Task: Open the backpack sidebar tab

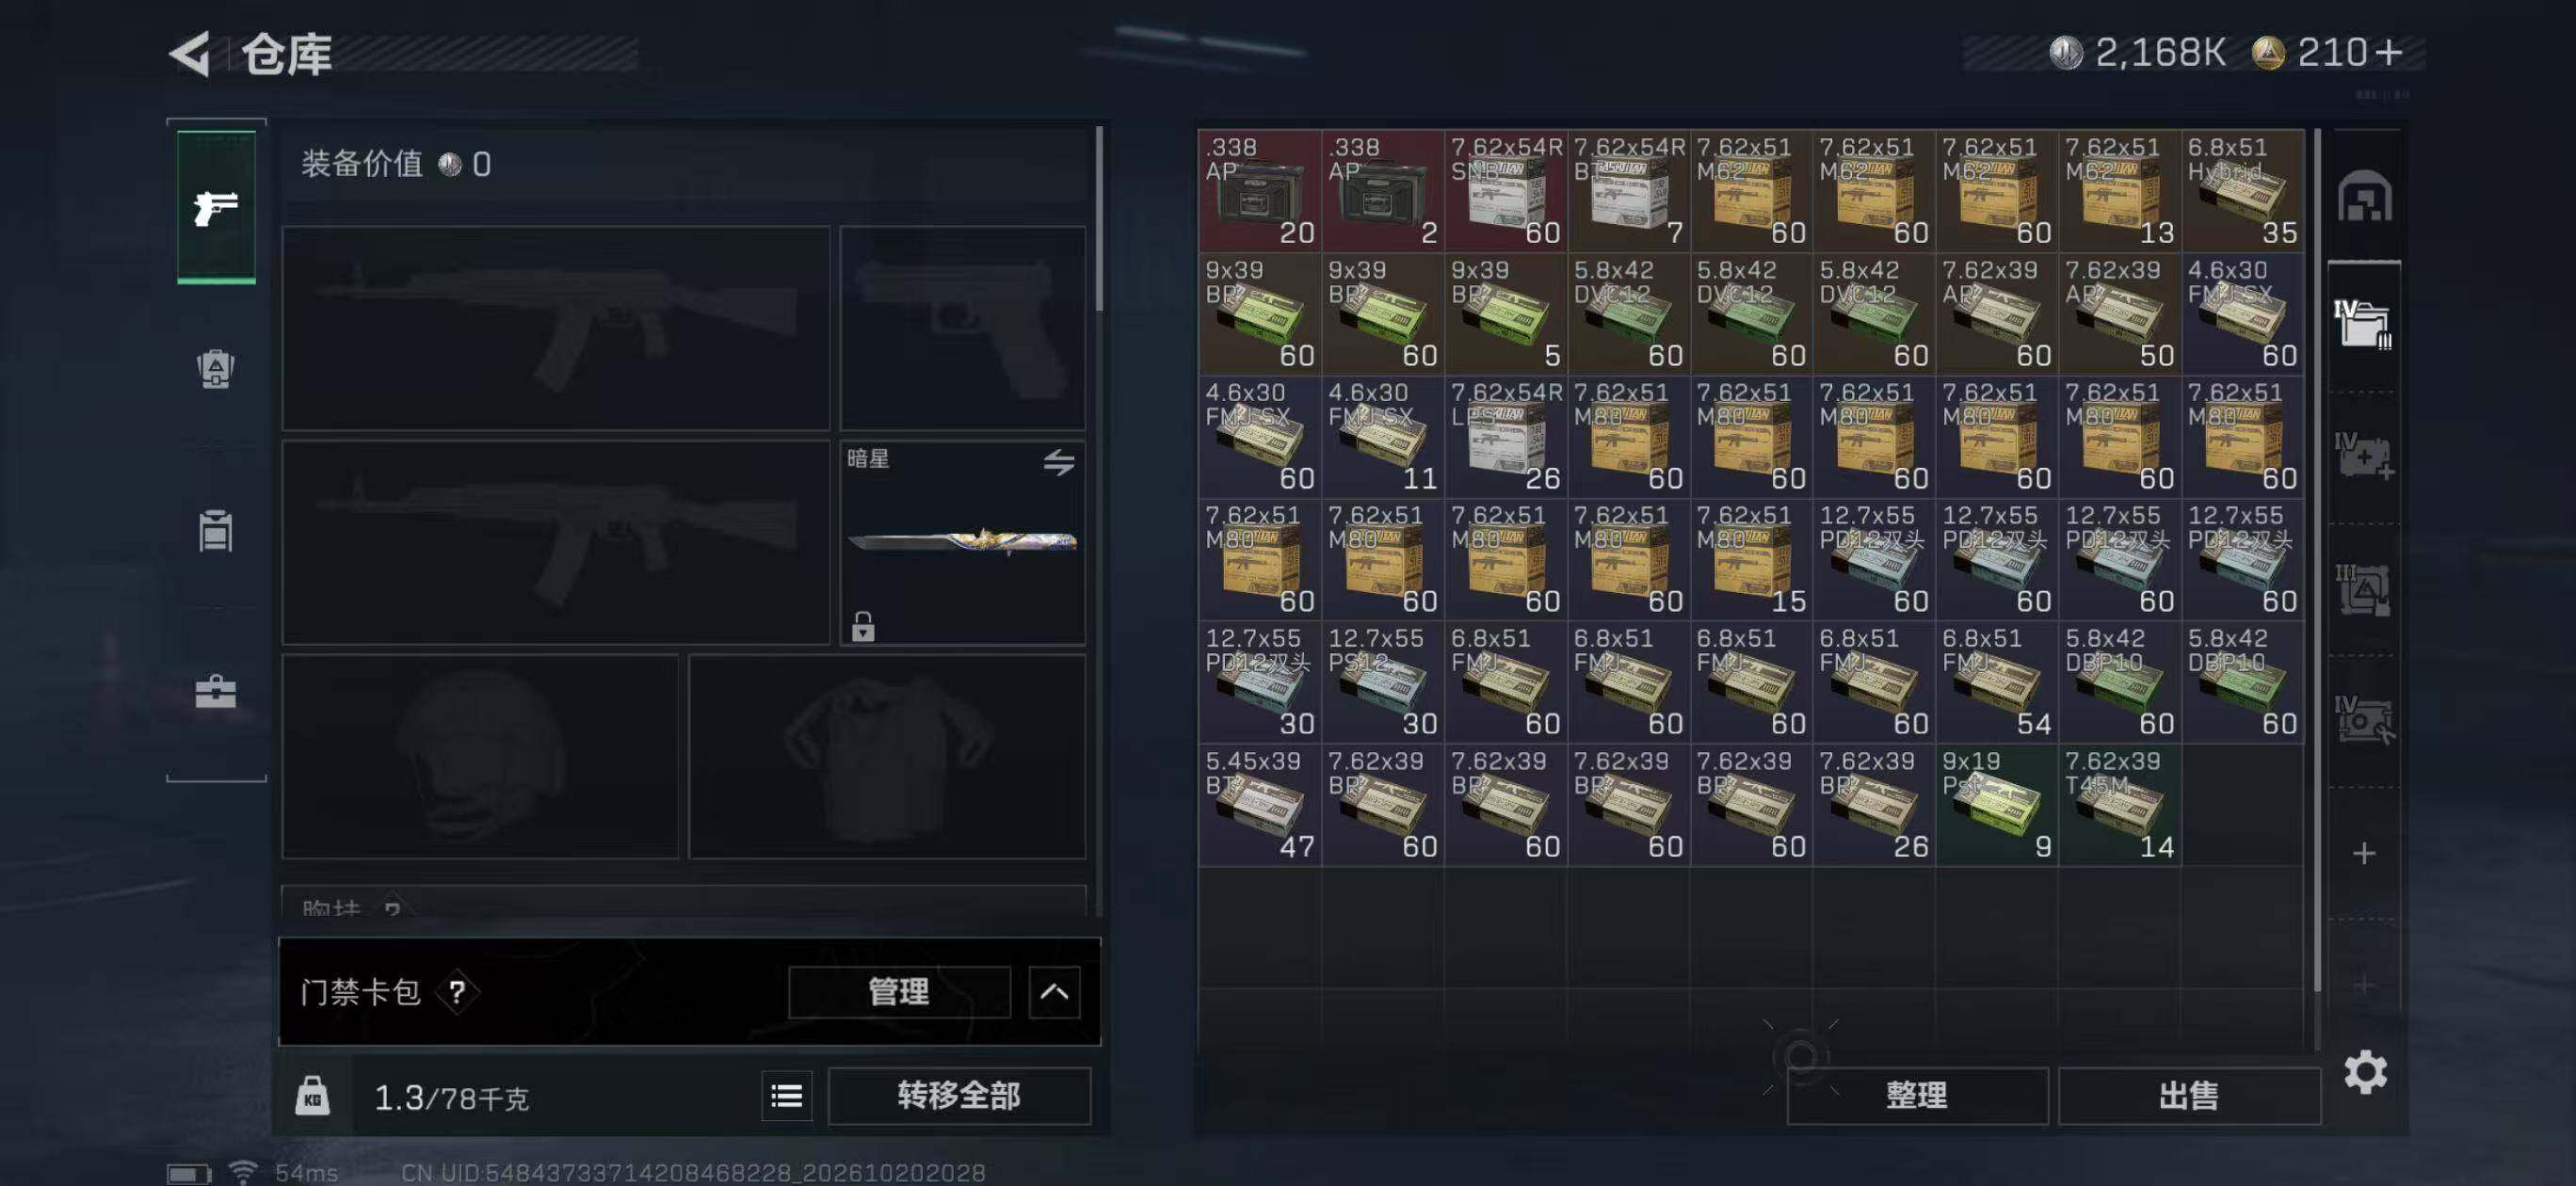Action: 216,369
